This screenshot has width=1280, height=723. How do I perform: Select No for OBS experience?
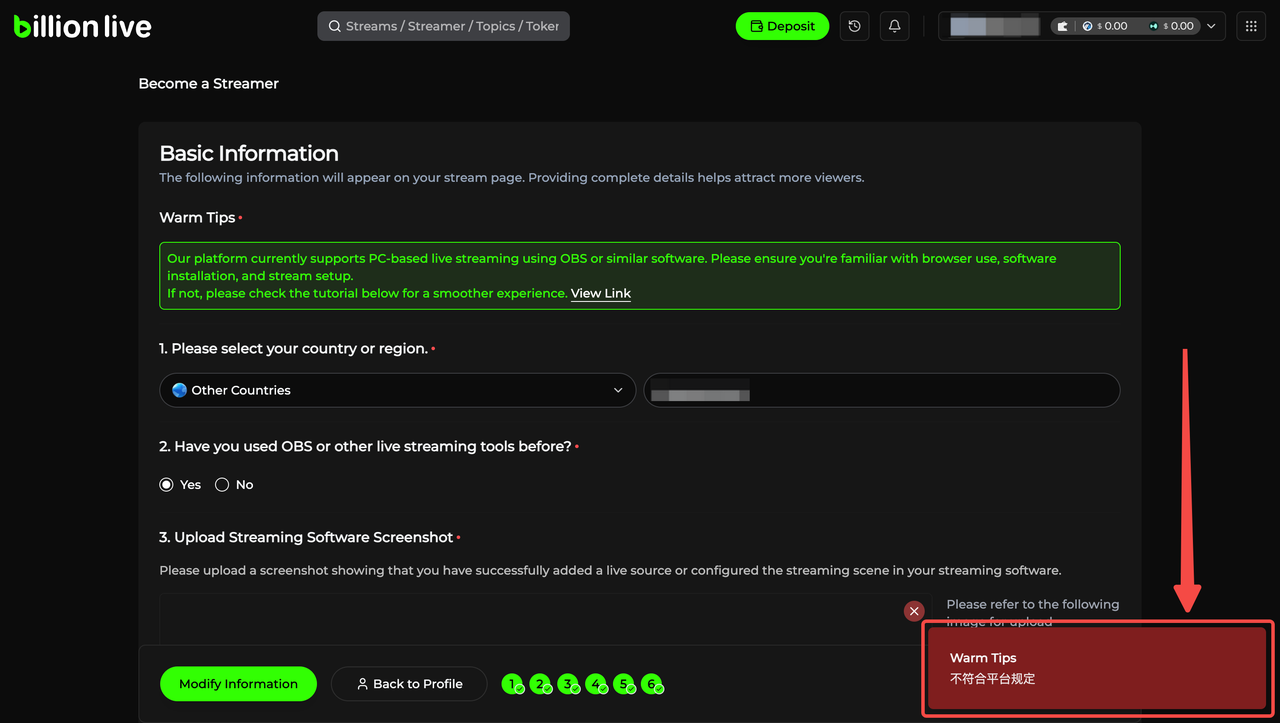(x=222, y=485)
